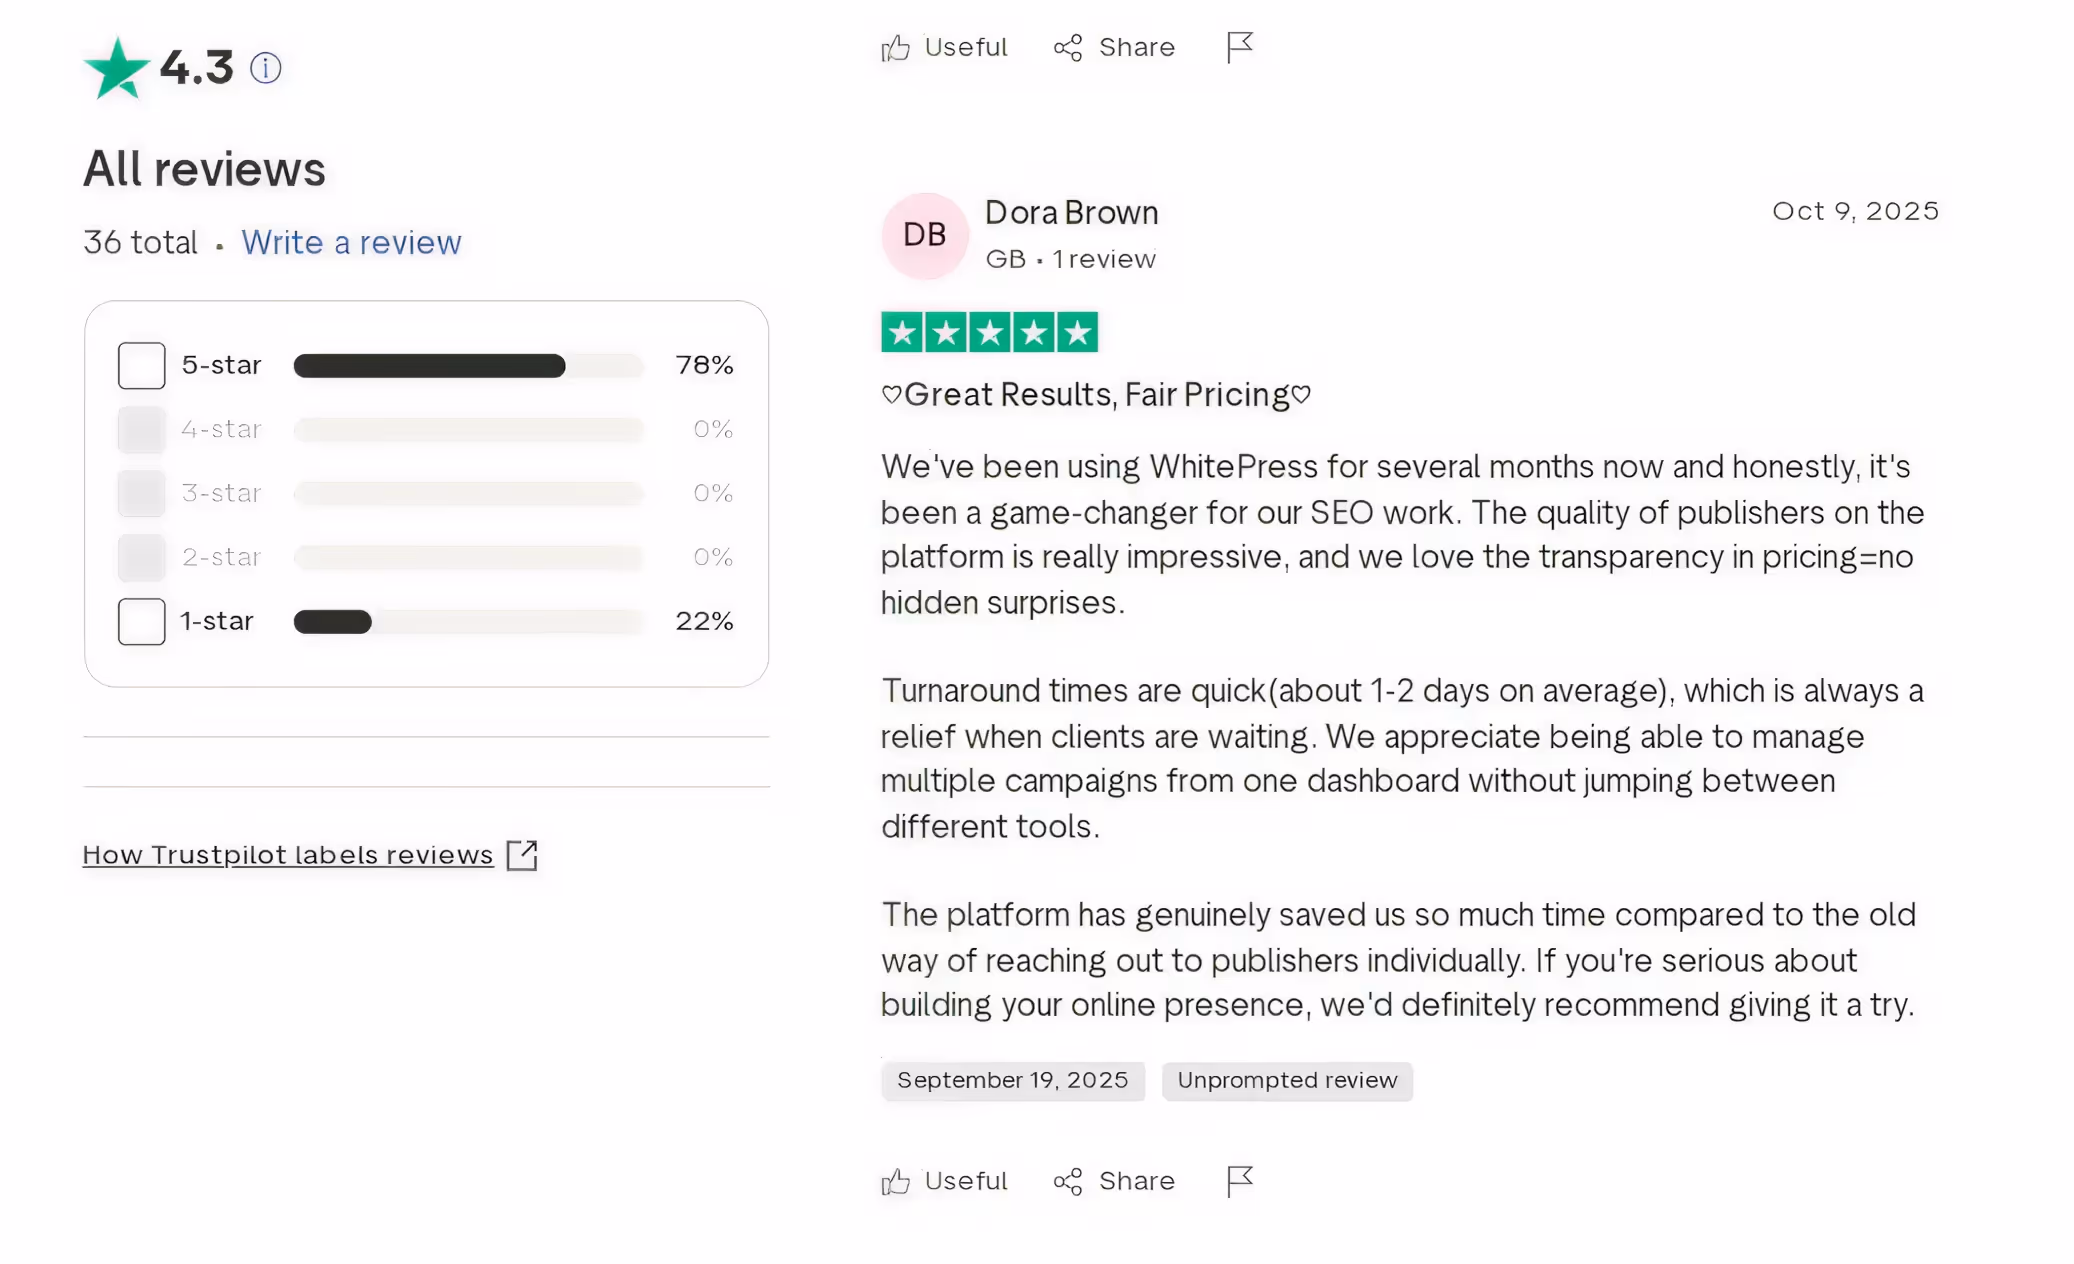Open the Write a review link
The height and width of the screenshot is (1264, 2074).
click(x=351, y=242)
